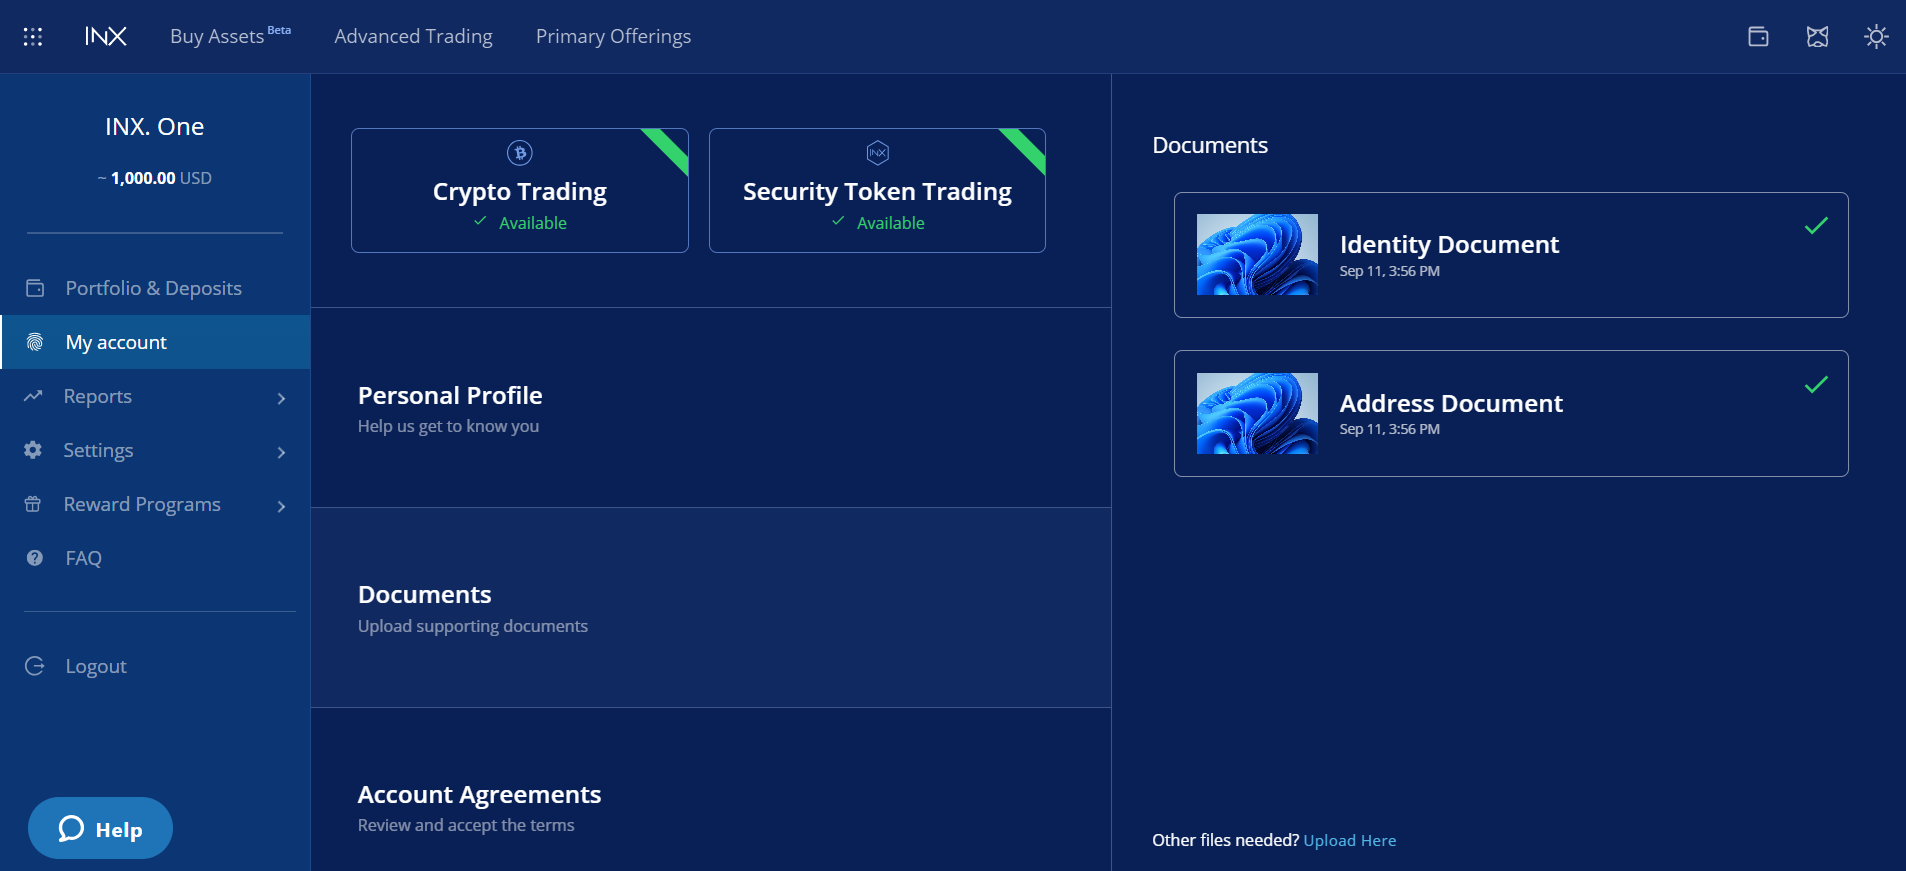1906x871 pixels.
Task: Click the INX logo
Action: [106, 37]
